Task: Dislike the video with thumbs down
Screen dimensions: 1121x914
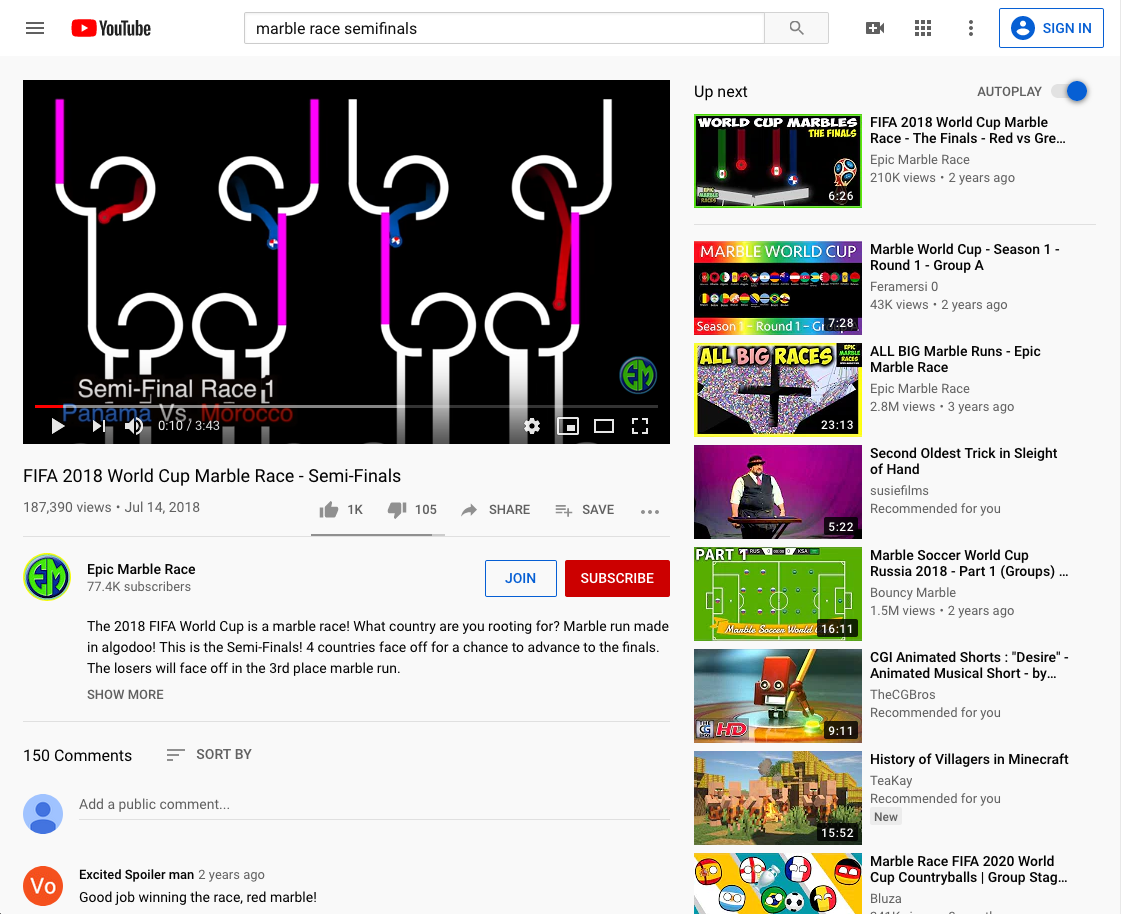Action: (x=412, y=510)
